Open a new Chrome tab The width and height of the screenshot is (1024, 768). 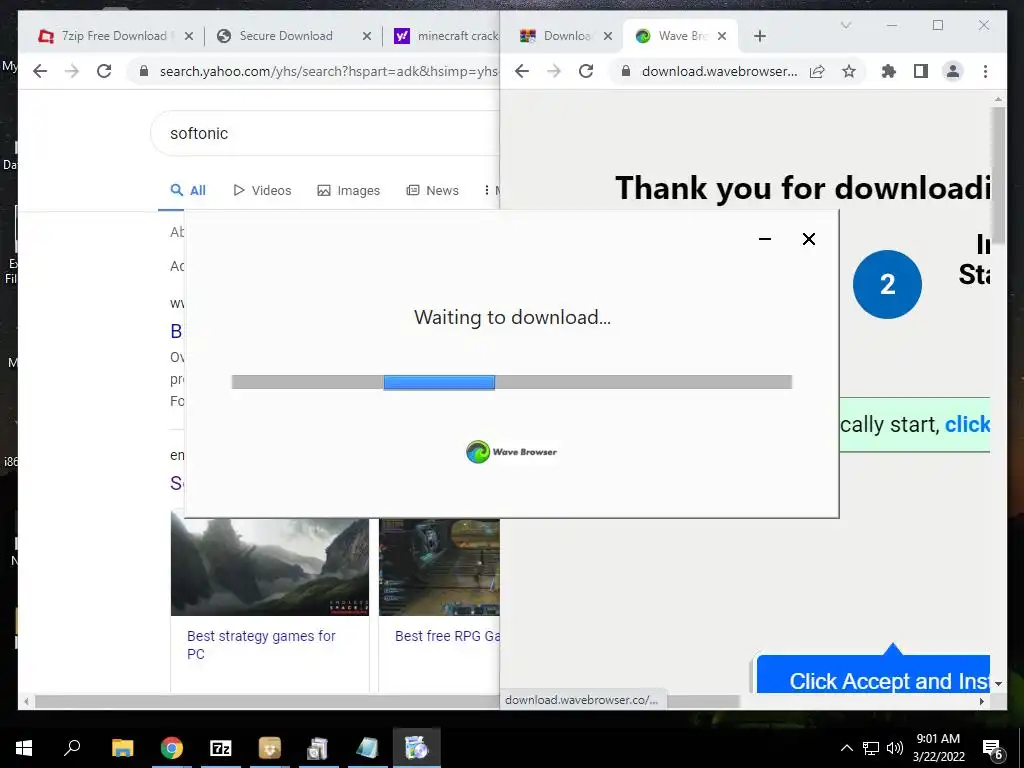(760, 36)
